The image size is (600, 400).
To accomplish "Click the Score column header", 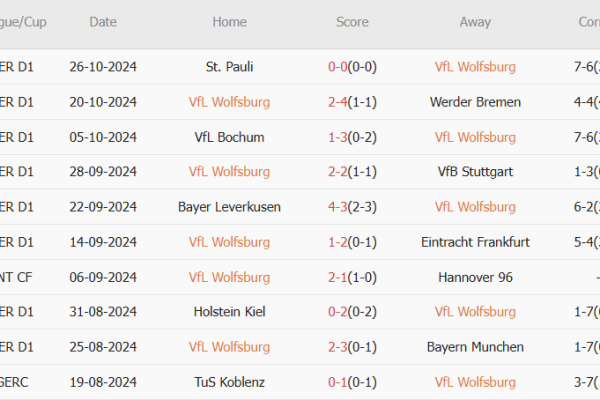I will click(351, 22).
